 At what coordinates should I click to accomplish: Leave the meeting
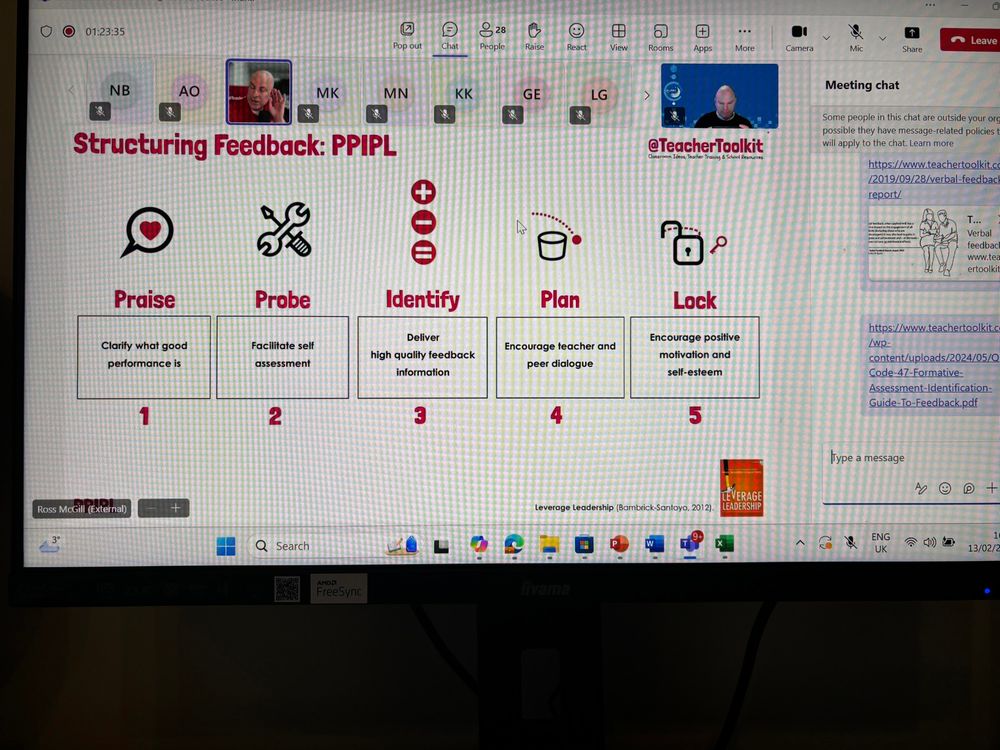pos(973,40)
